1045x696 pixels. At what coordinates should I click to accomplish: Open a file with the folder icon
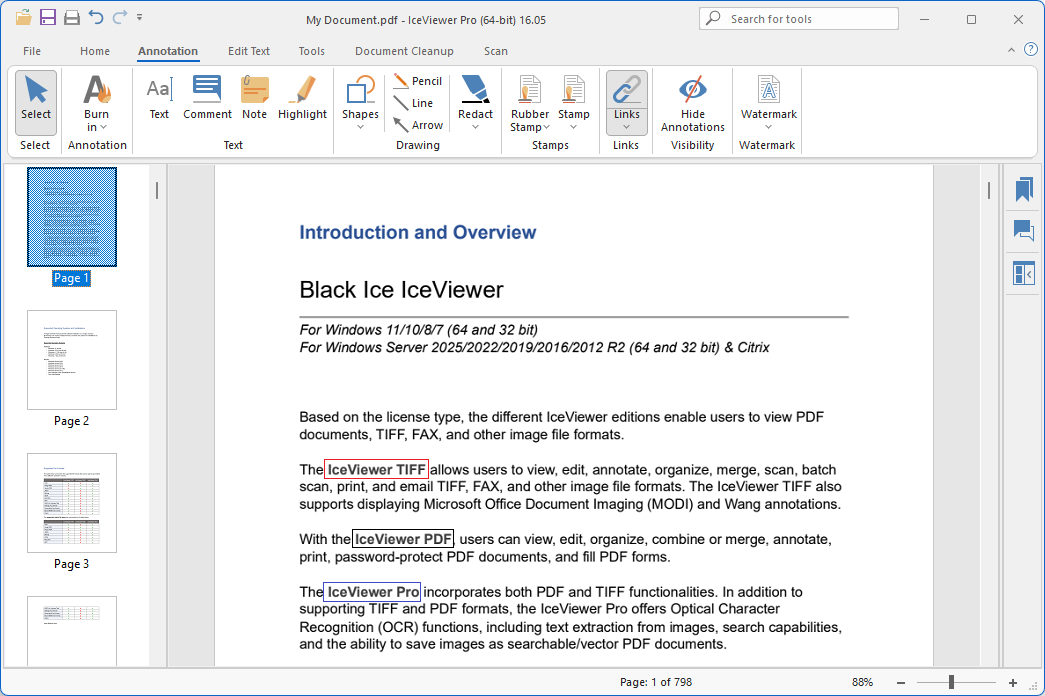(x=23, y=17)
